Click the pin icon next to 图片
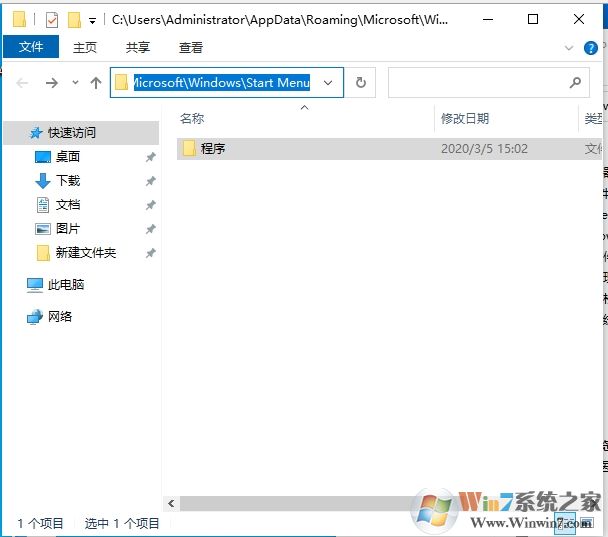The width and height of the screenshot is (608, 537). [150, 229]
